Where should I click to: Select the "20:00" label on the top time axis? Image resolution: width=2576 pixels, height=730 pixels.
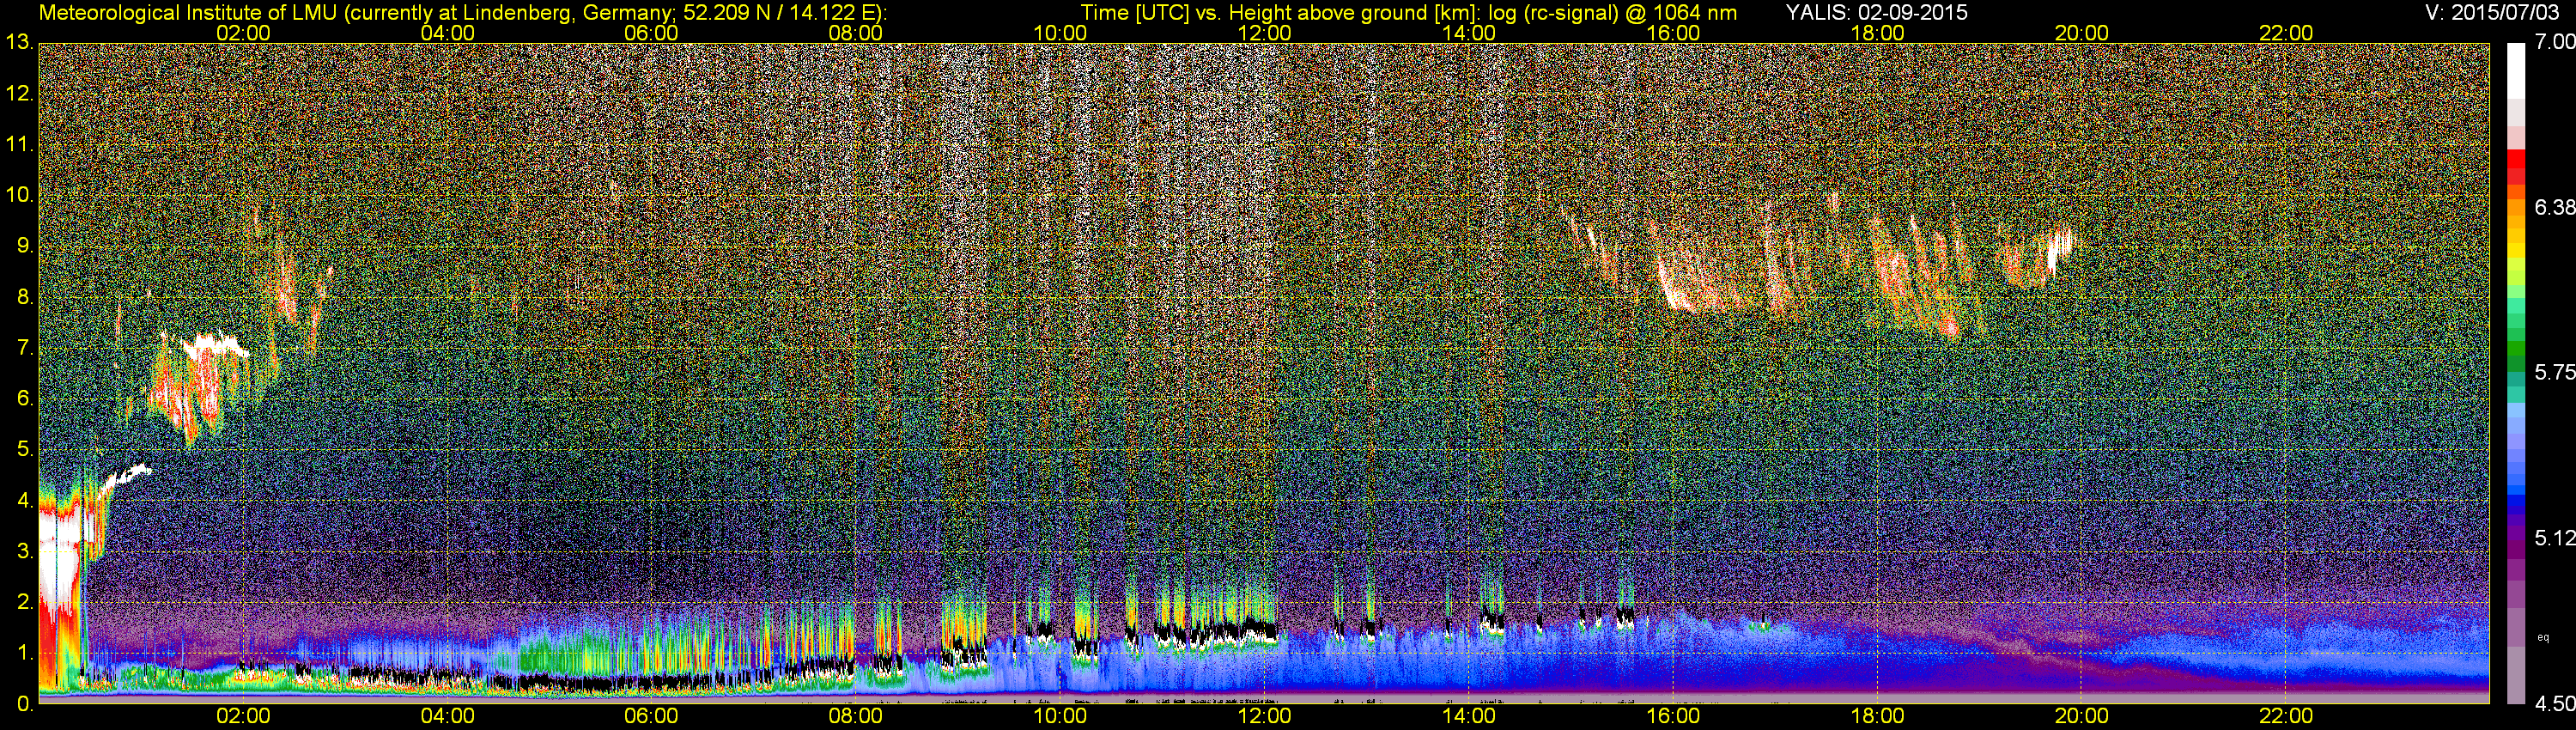[2081, 33]
